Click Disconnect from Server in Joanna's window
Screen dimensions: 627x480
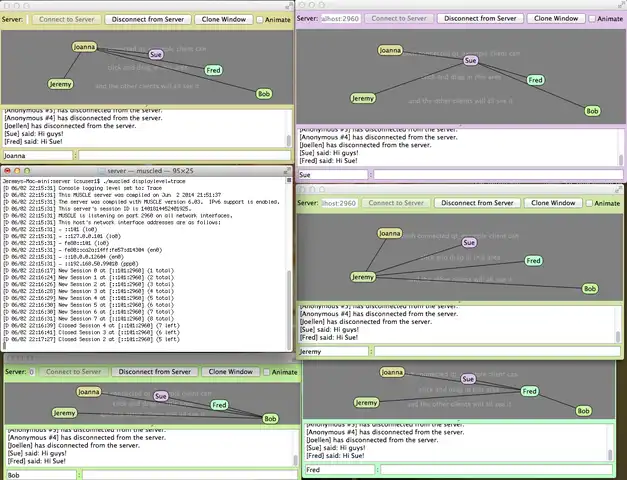click(148, 19)
